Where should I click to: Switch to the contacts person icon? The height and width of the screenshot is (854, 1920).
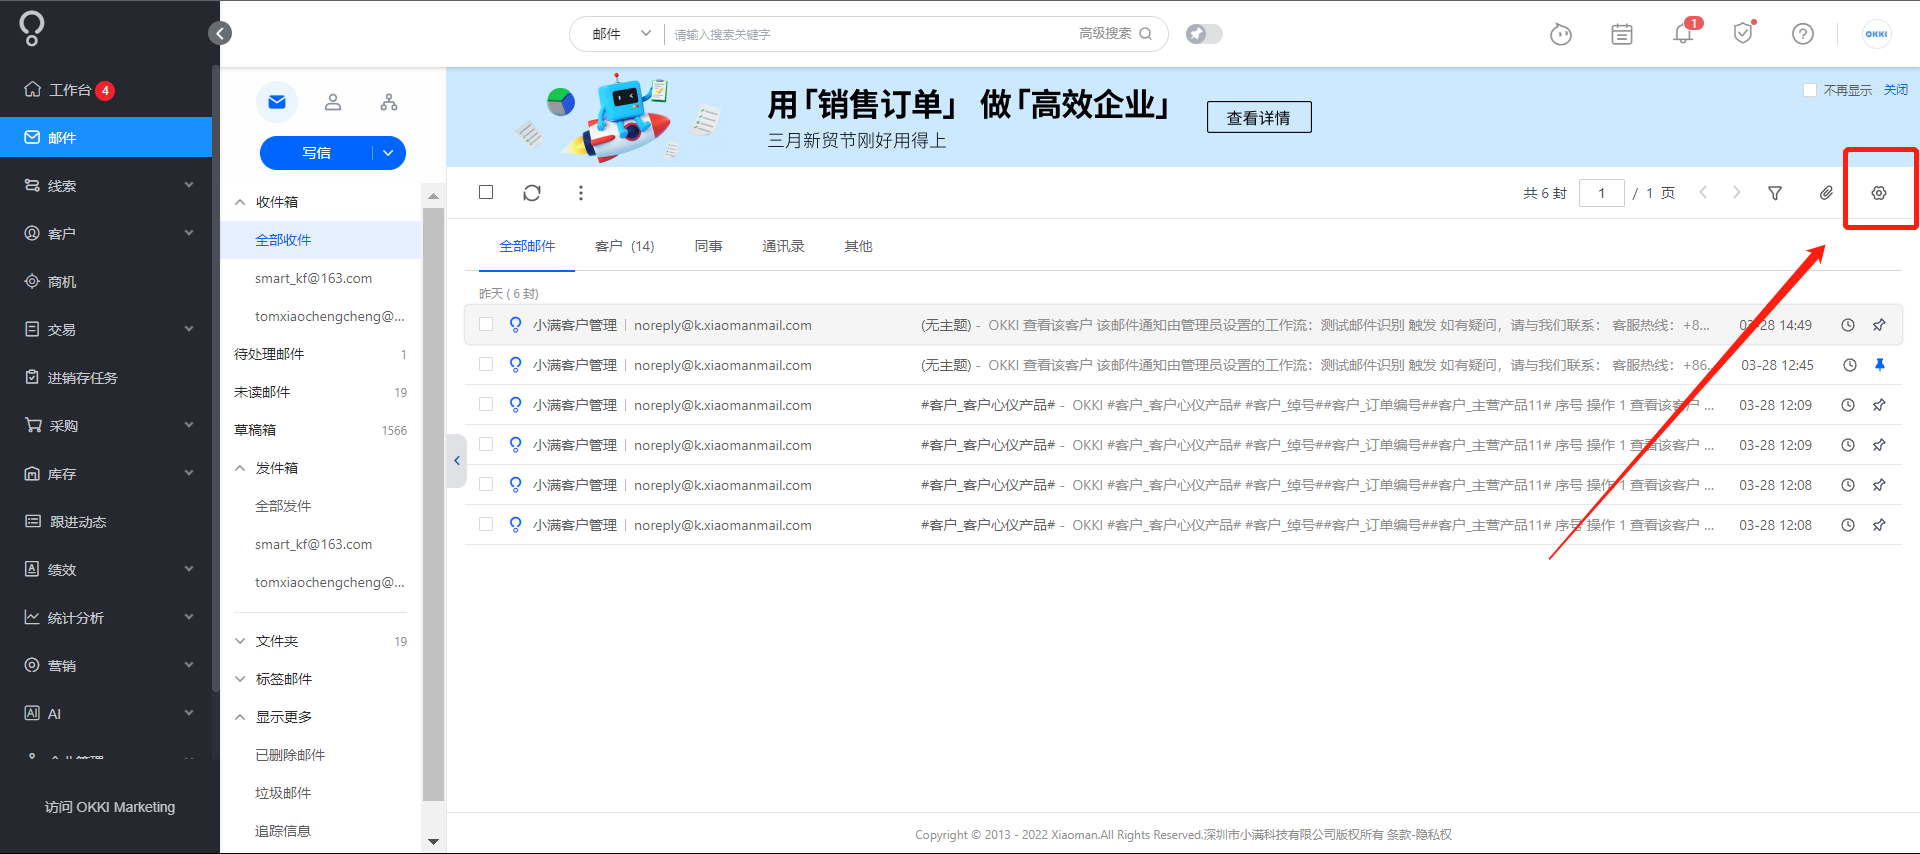[333, 102]
